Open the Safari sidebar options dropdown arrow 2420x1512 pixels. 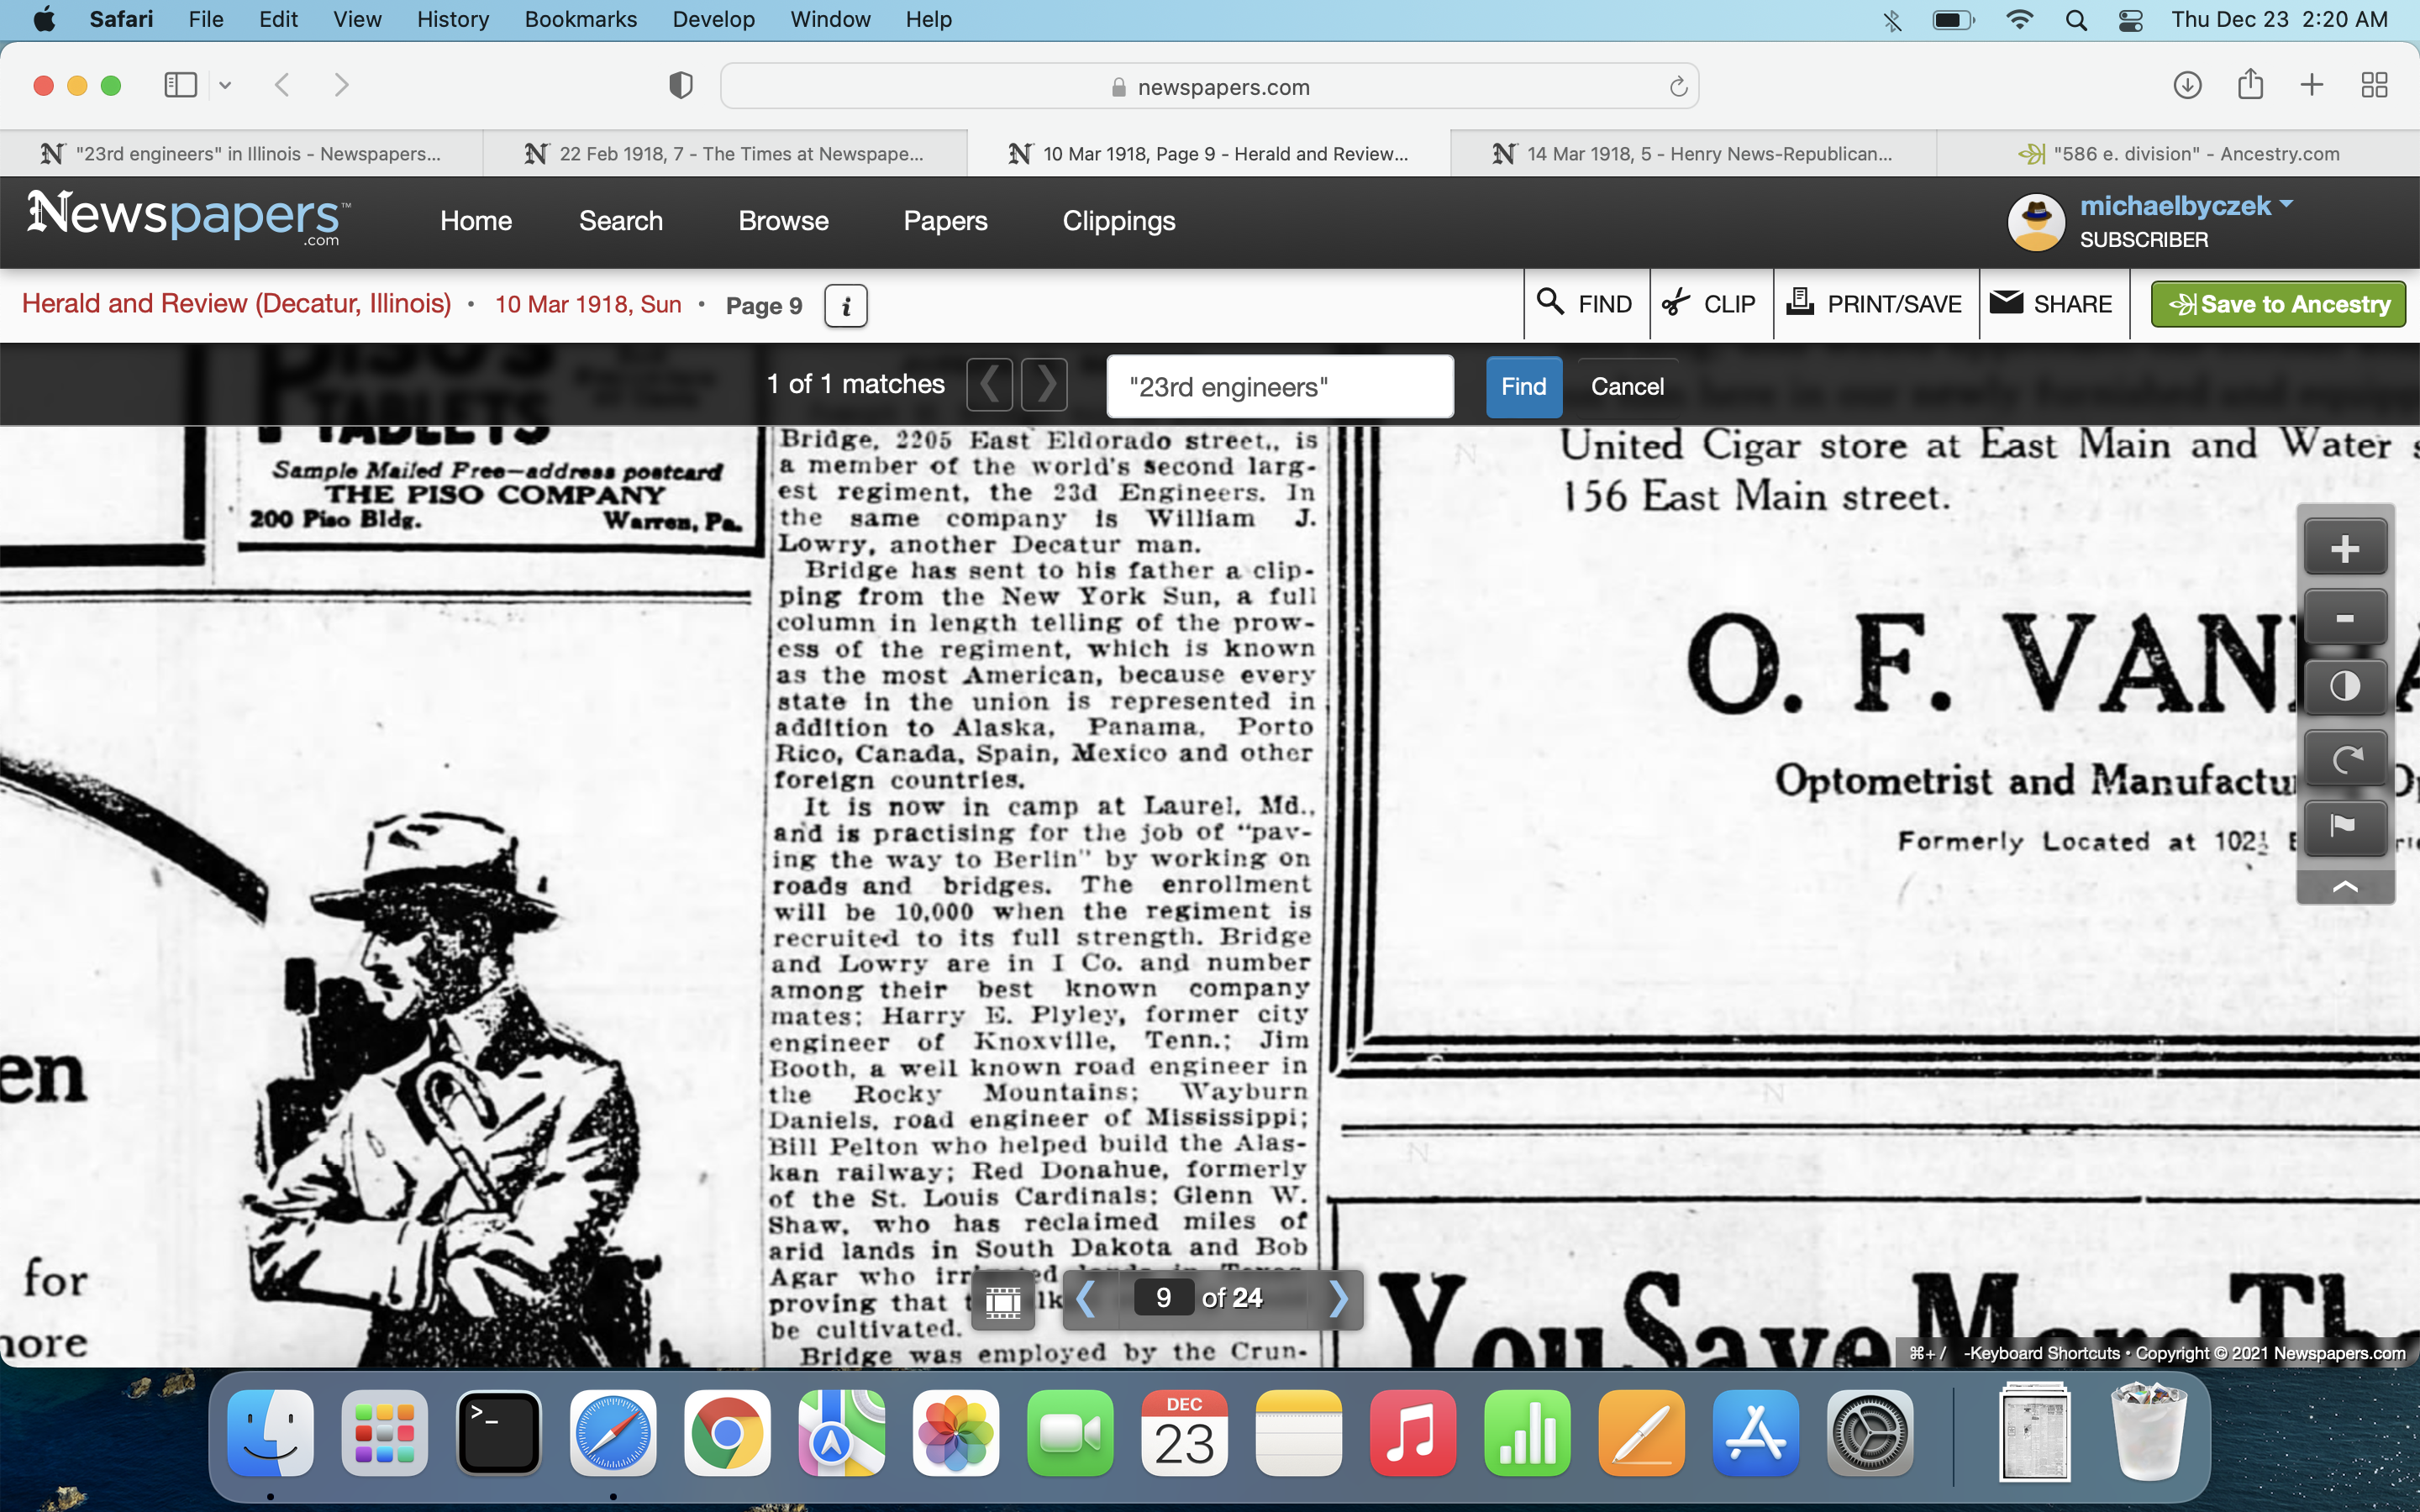(225, 86)
